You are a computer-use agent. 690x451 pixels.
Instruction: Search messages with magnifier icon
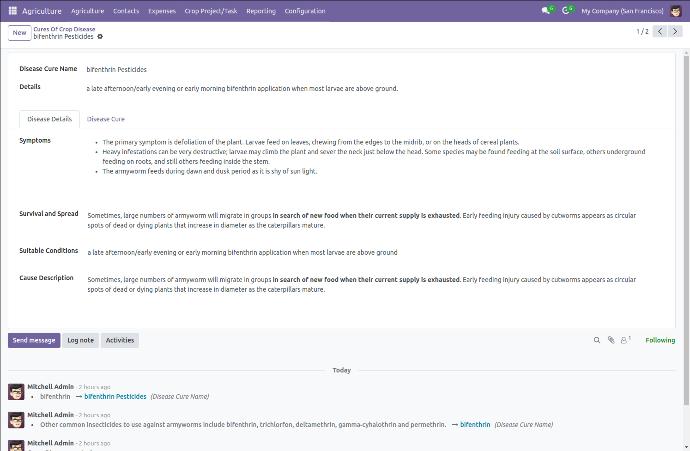pos(597,340)
